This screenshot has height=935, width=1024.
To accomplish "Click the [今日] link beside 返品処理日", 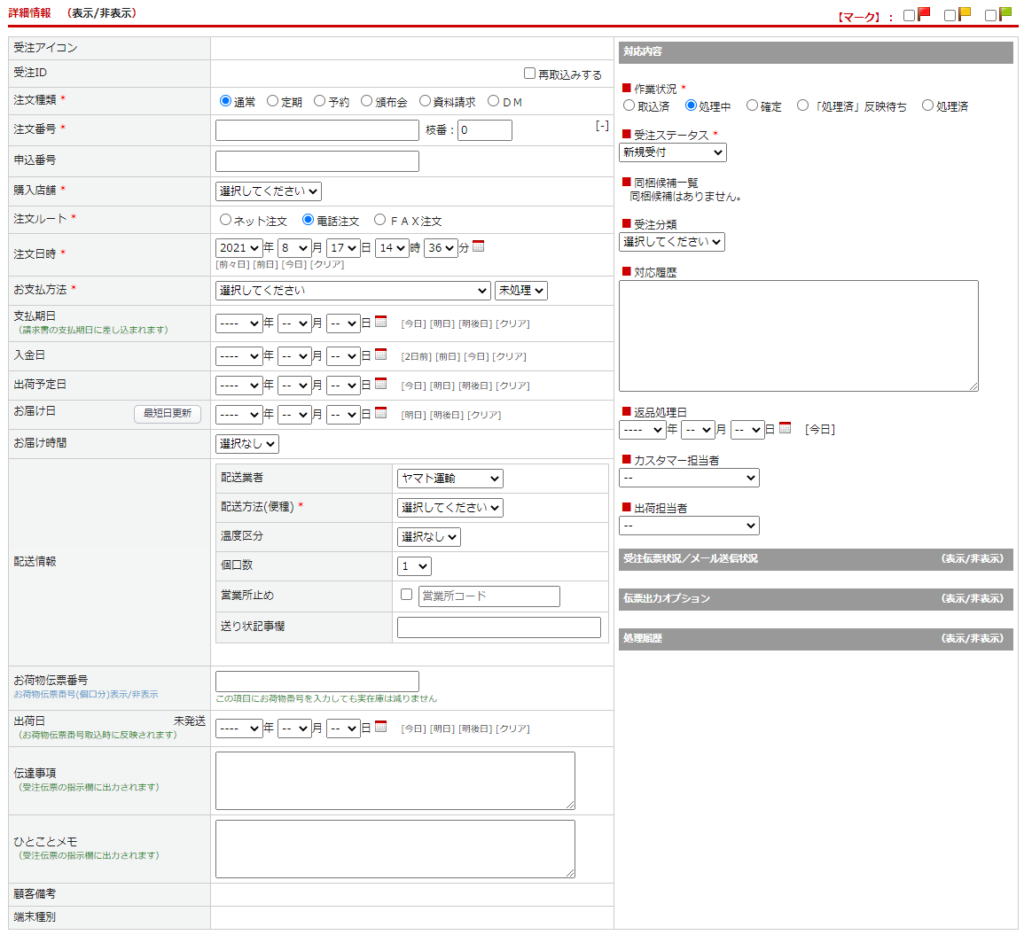I will tap(819, 429).
